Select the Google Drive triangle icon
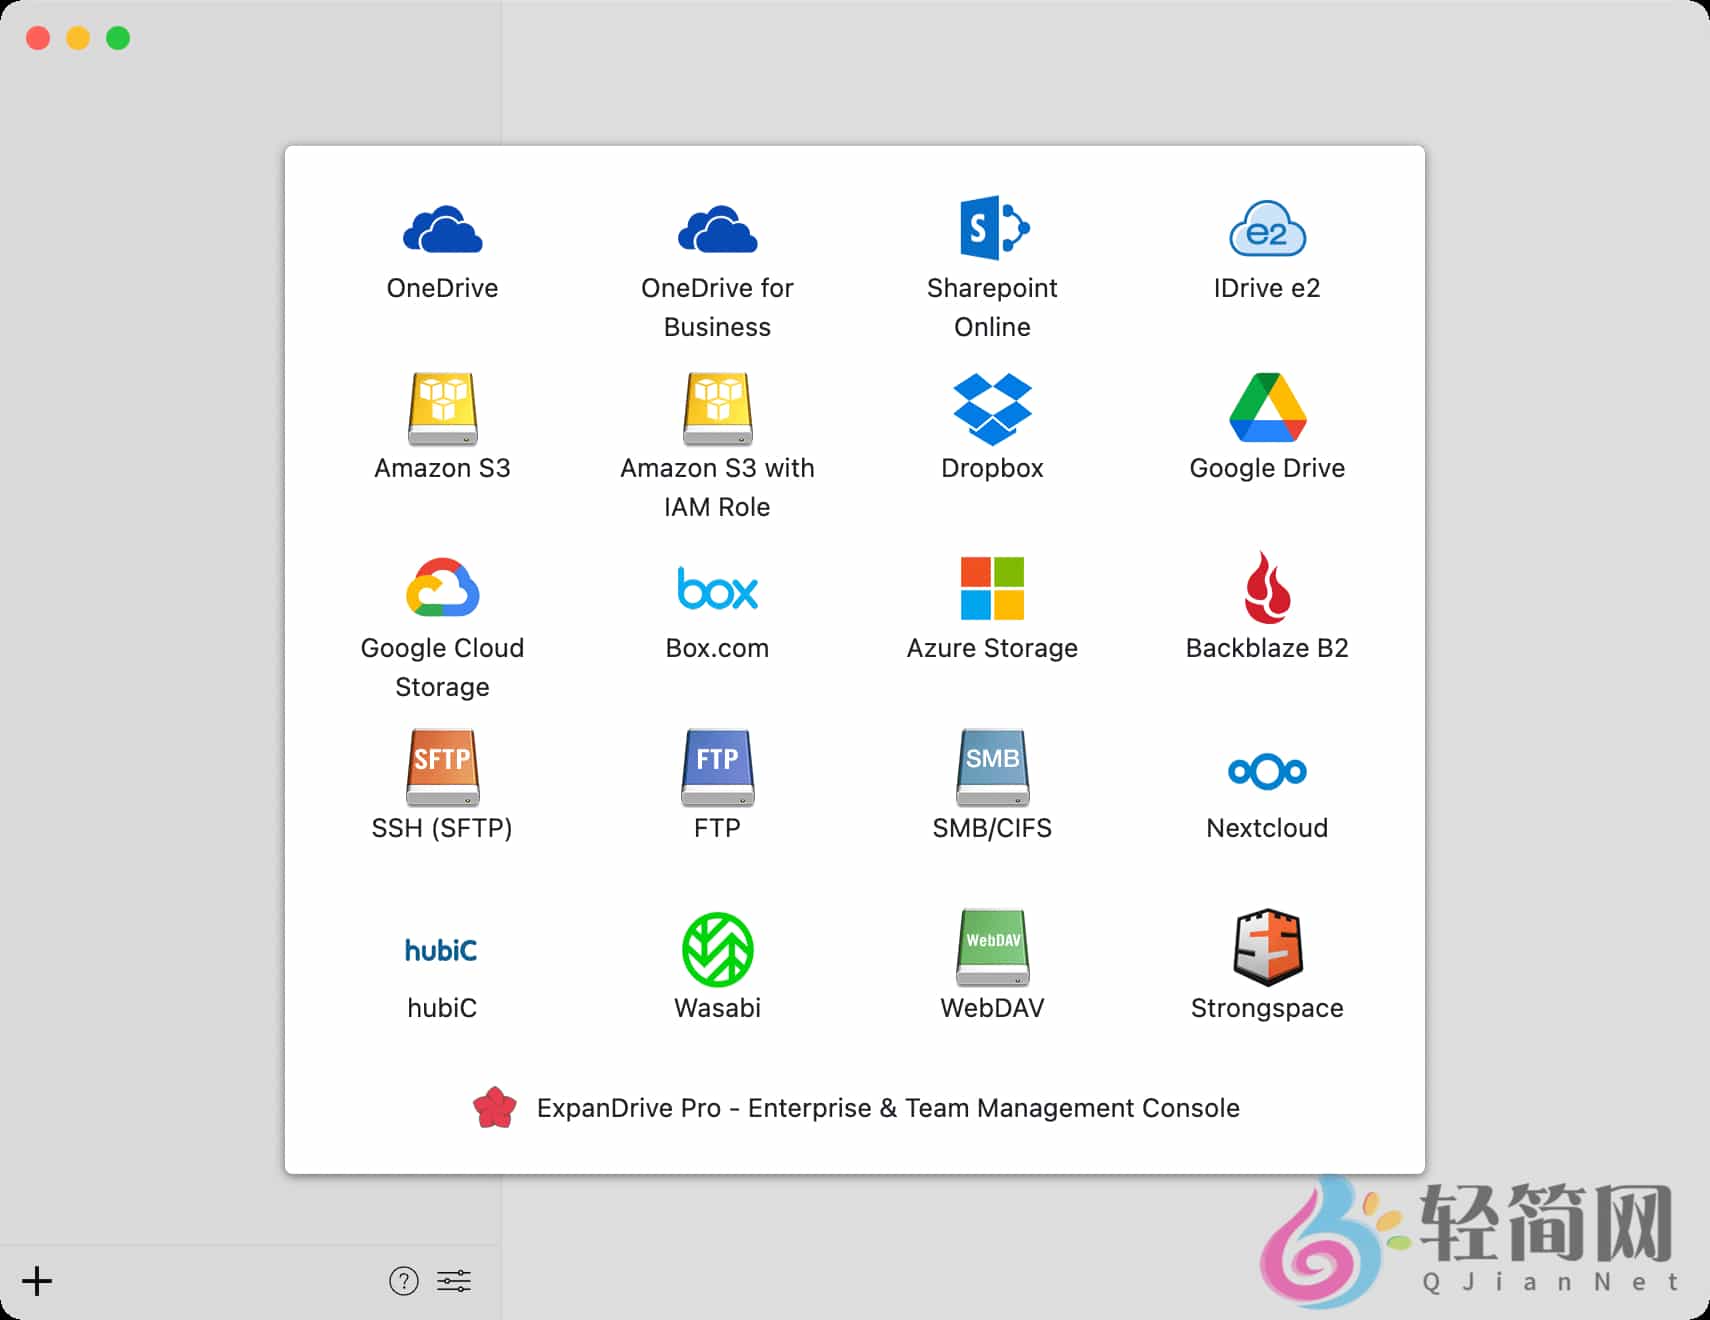This screenshot has width=1710, height=1320. [1267, 408]
